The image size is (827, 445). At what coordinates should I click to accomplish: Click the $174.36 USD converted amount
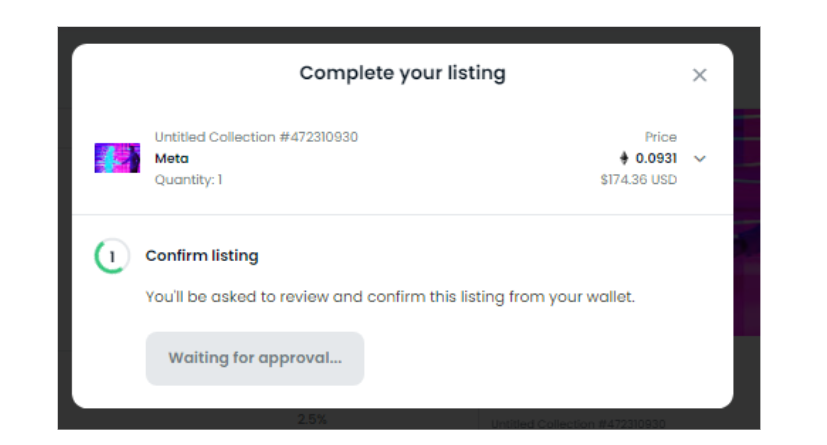tap(638, 180)
